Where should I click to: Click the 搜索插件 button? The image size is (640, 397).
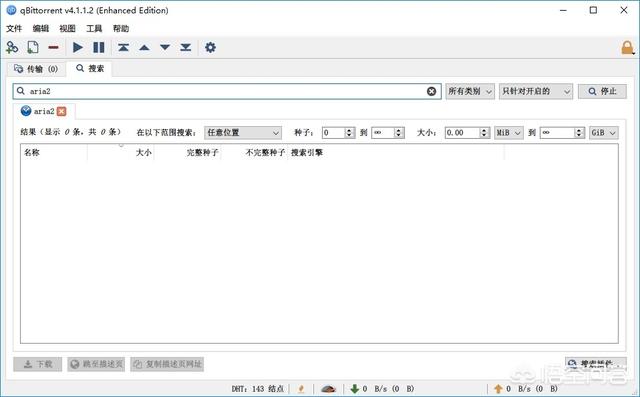596,363
